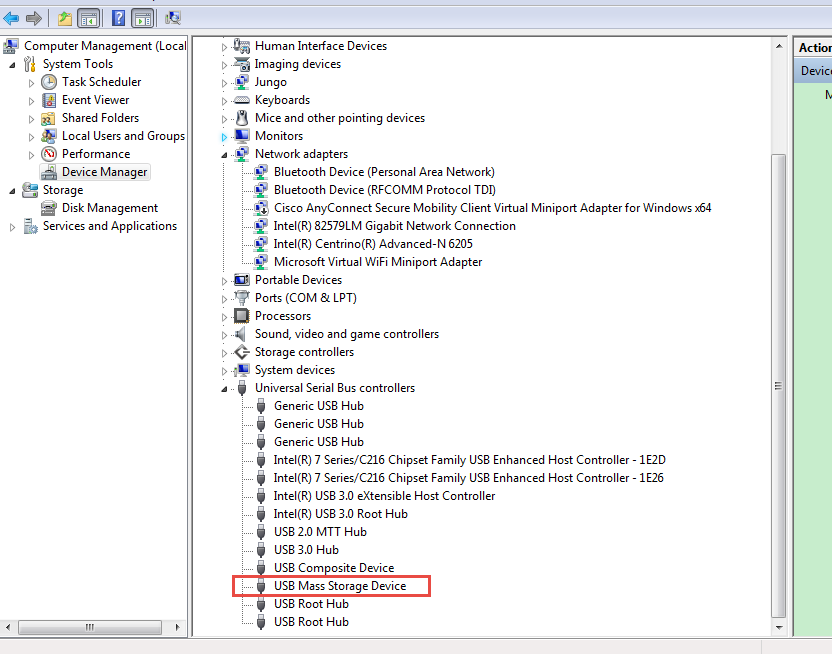The width and height of the screenshot is (832, 654).
Task: Collapse the Universal Serial Bus controllers category
Action: (x=224, y=389)
